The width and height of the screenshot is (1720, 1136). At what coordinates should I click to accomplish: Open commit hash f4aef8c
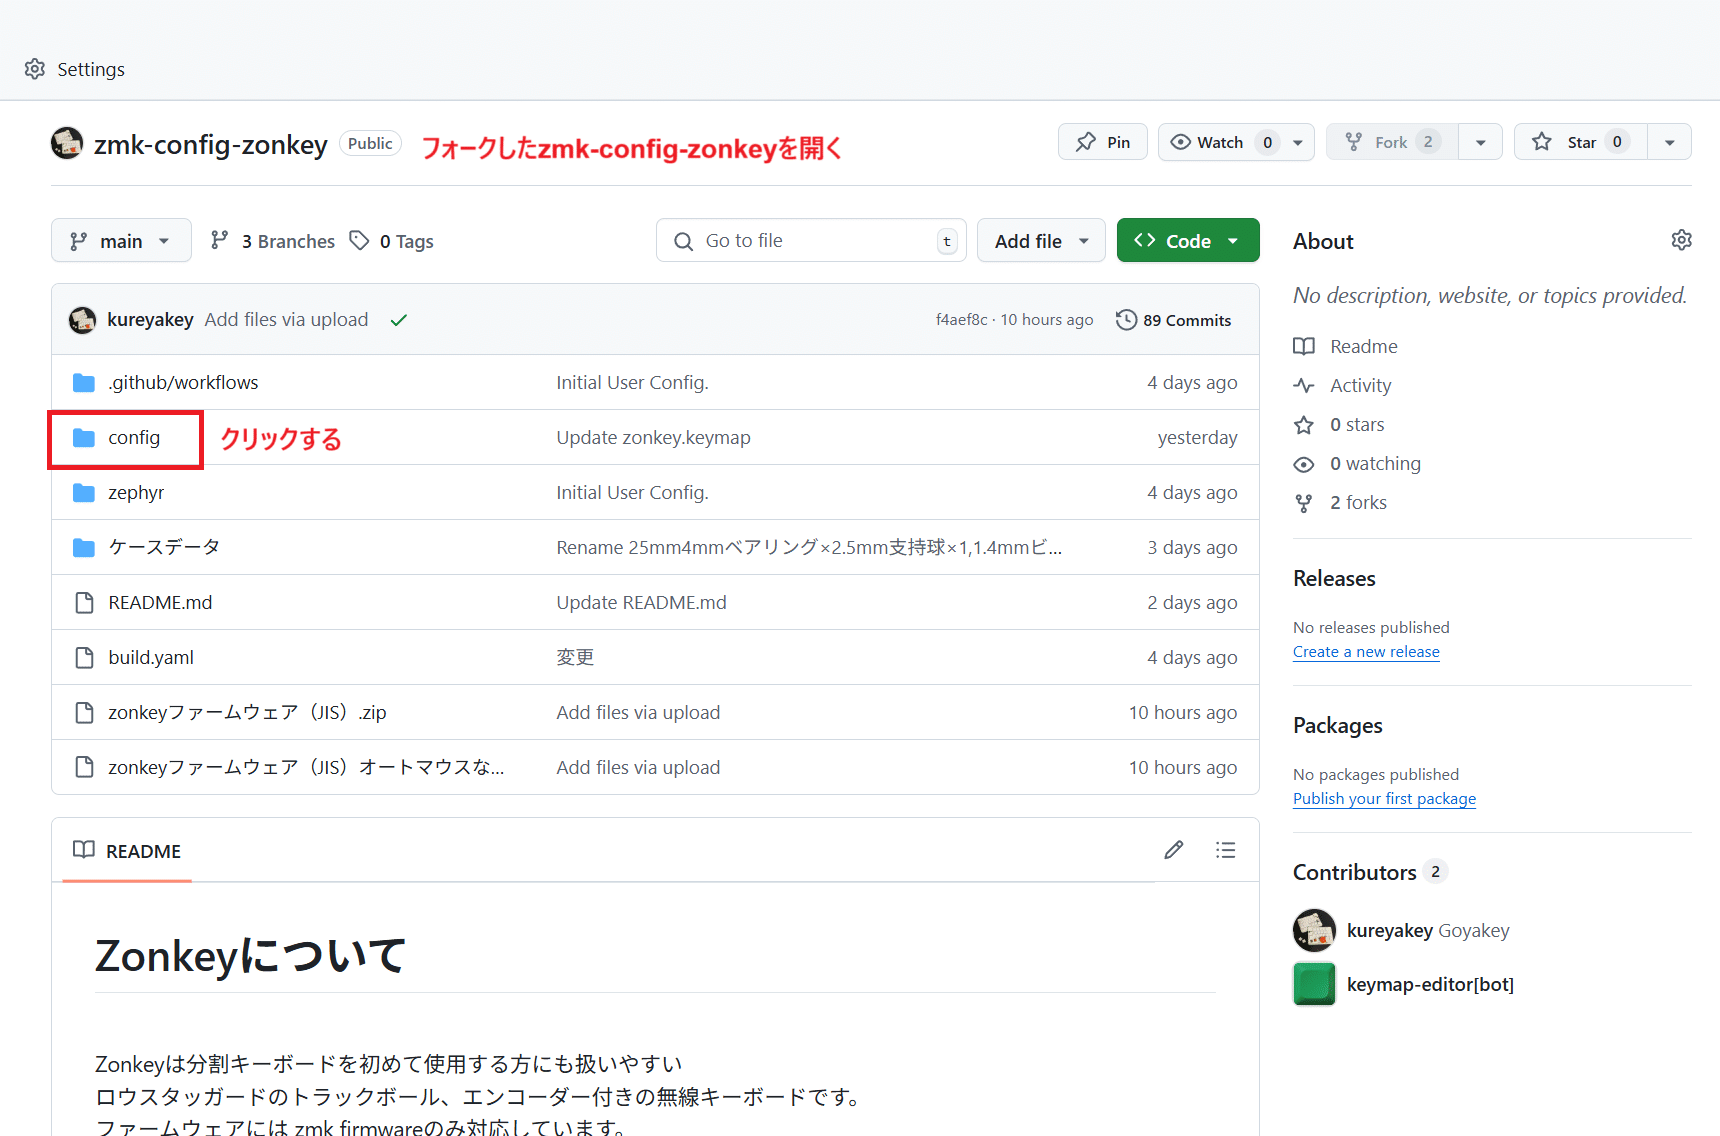961,320
